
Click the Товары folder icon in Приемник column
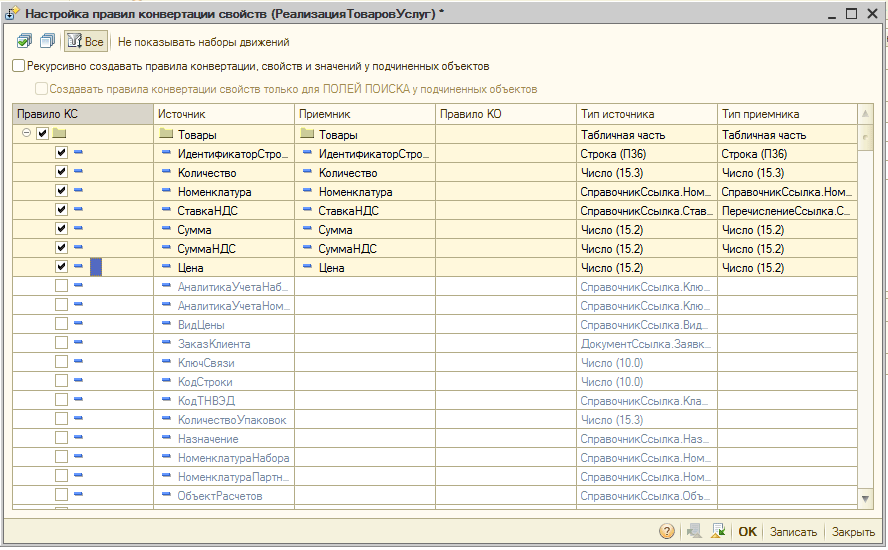[307, 134]
